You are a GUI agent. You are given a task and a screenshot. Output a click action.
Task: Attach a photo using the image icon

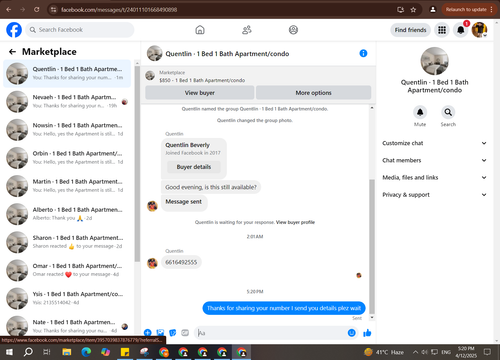coord(160,332)
